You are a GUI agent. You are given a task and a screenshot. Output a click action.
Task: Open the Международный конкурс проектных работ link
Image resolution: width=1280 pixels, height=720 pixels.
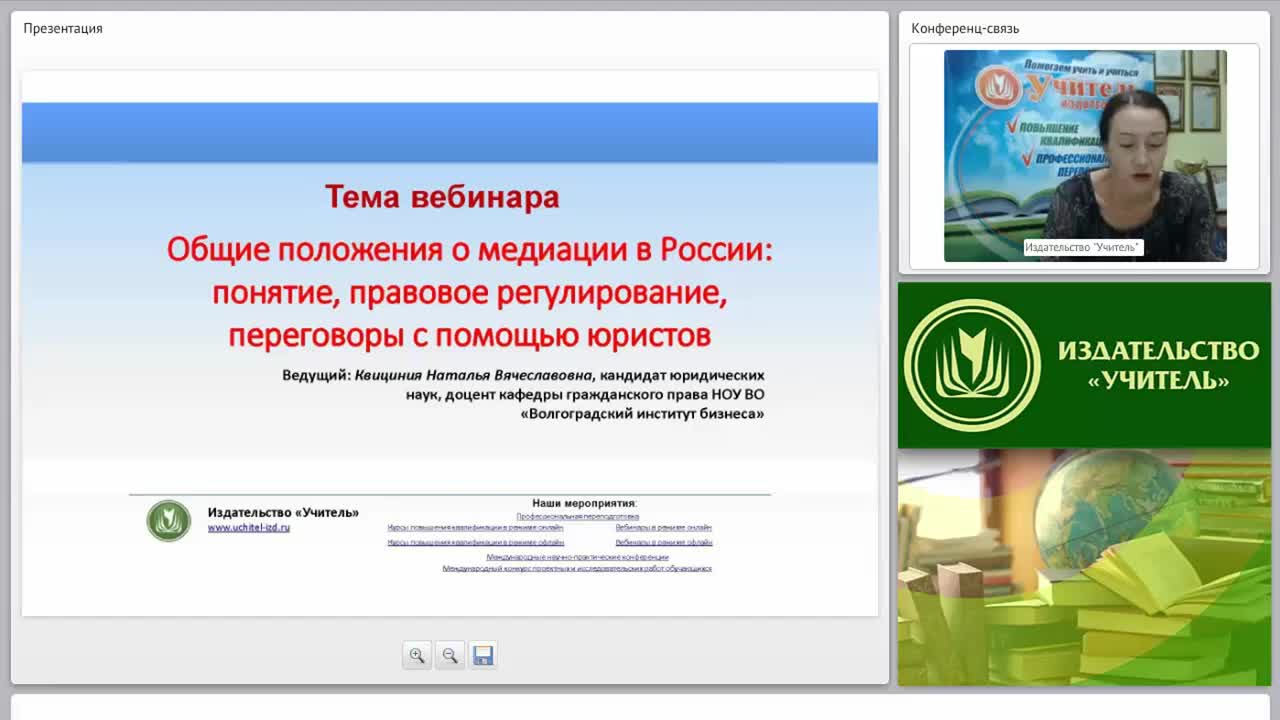[x=577, y=568]
